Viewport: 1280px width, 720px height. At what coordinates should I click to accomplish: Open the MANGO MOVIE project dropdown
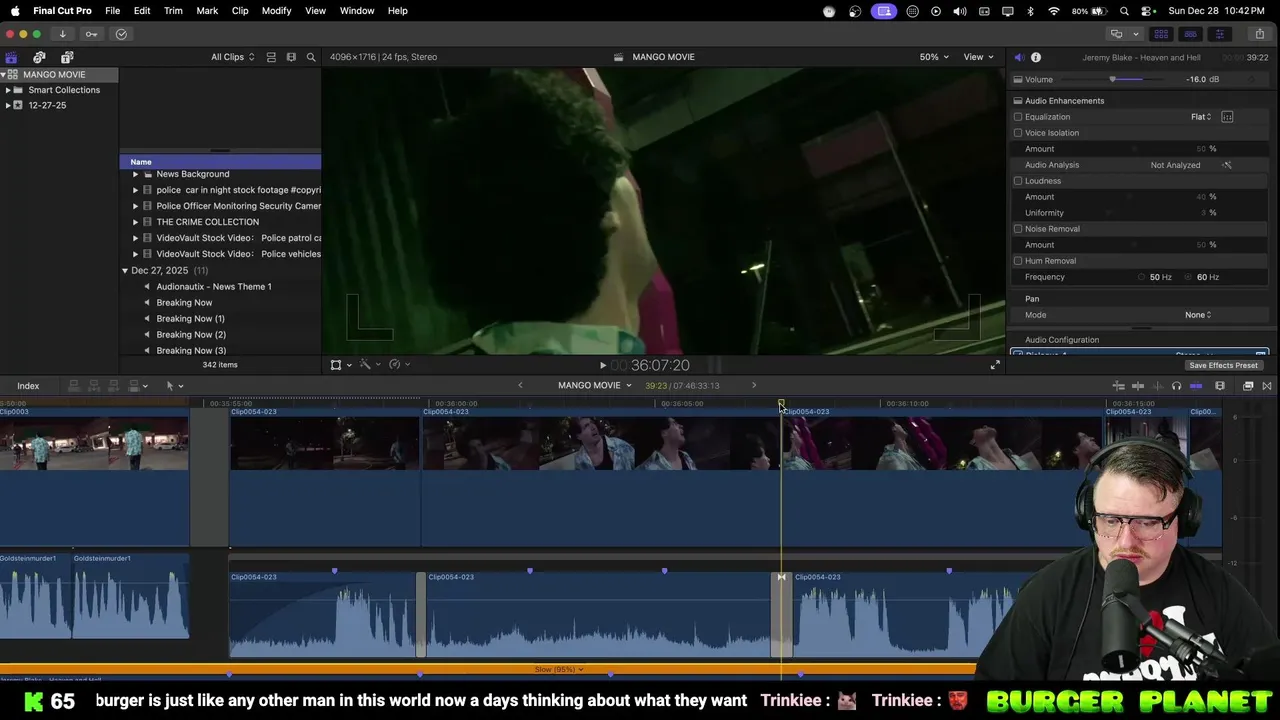pyautogui.click(x=595, y=386)
